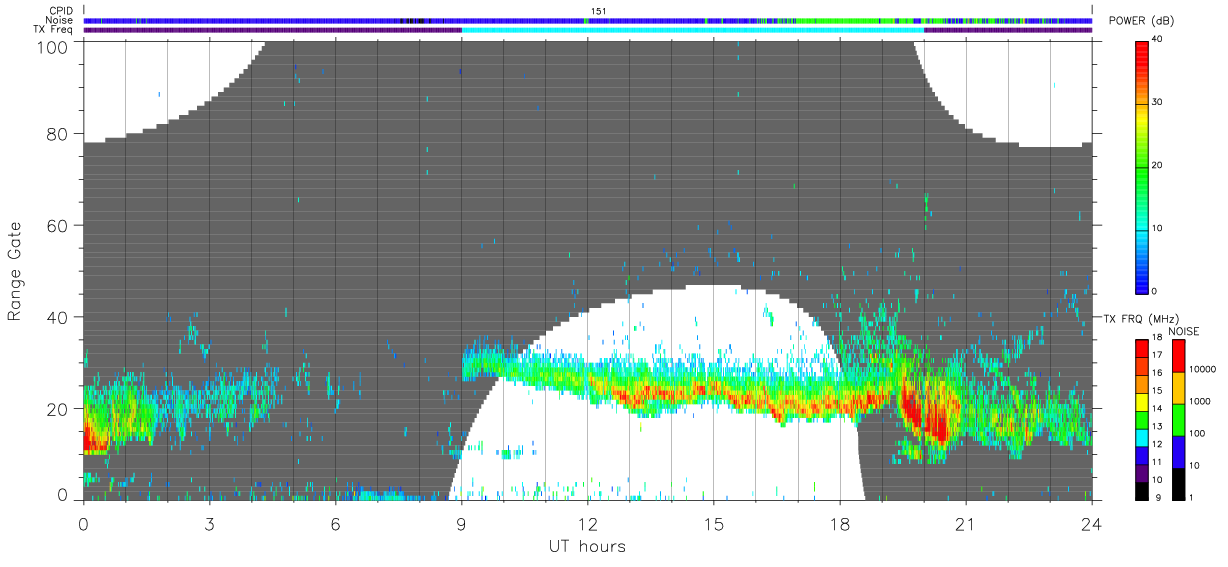Click the Range Gate axis tick '80'

point(59,134)
